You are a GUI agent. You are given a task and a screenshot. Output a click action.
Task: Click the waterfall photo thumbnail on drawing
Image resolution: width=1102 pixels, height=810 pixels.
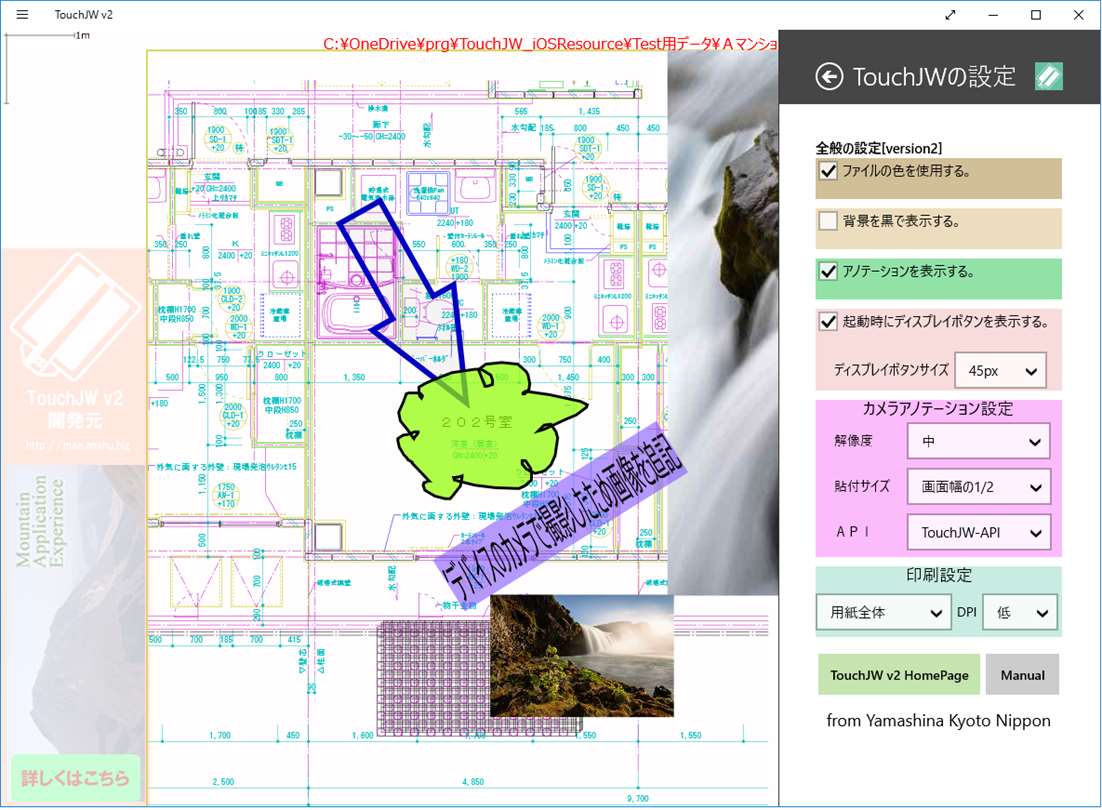pos(582,655)
